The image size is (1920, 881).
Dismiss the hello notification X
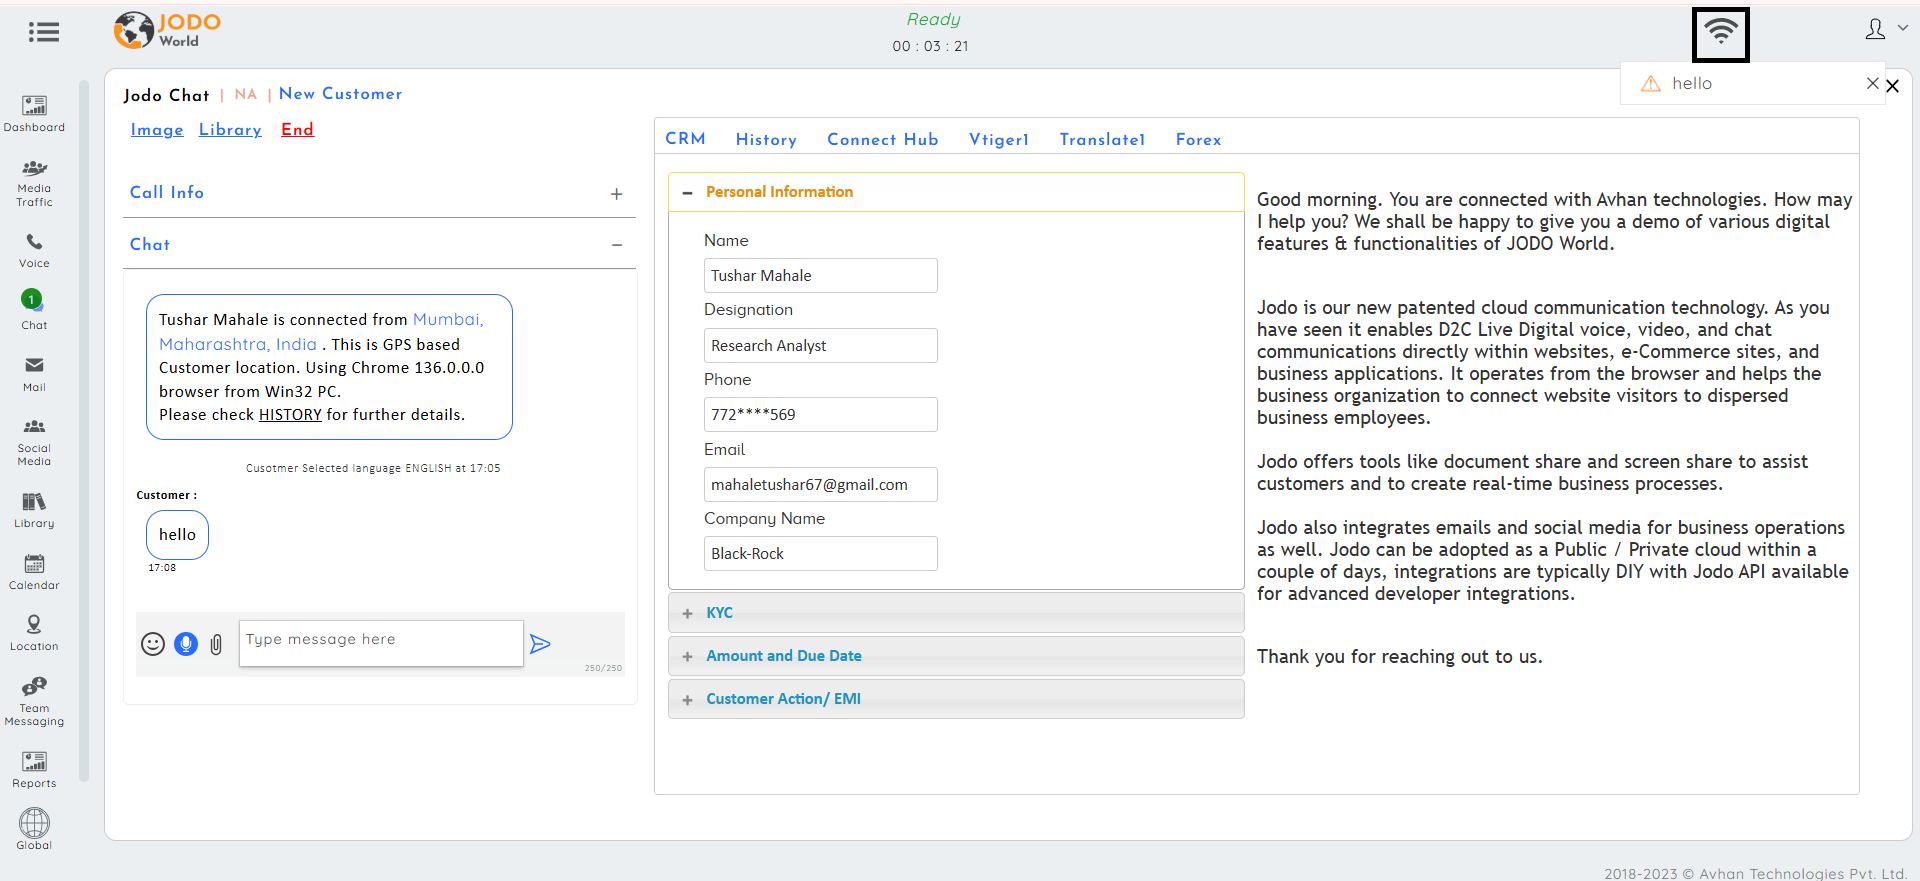pyautogui.click(x=1873, y=83)
